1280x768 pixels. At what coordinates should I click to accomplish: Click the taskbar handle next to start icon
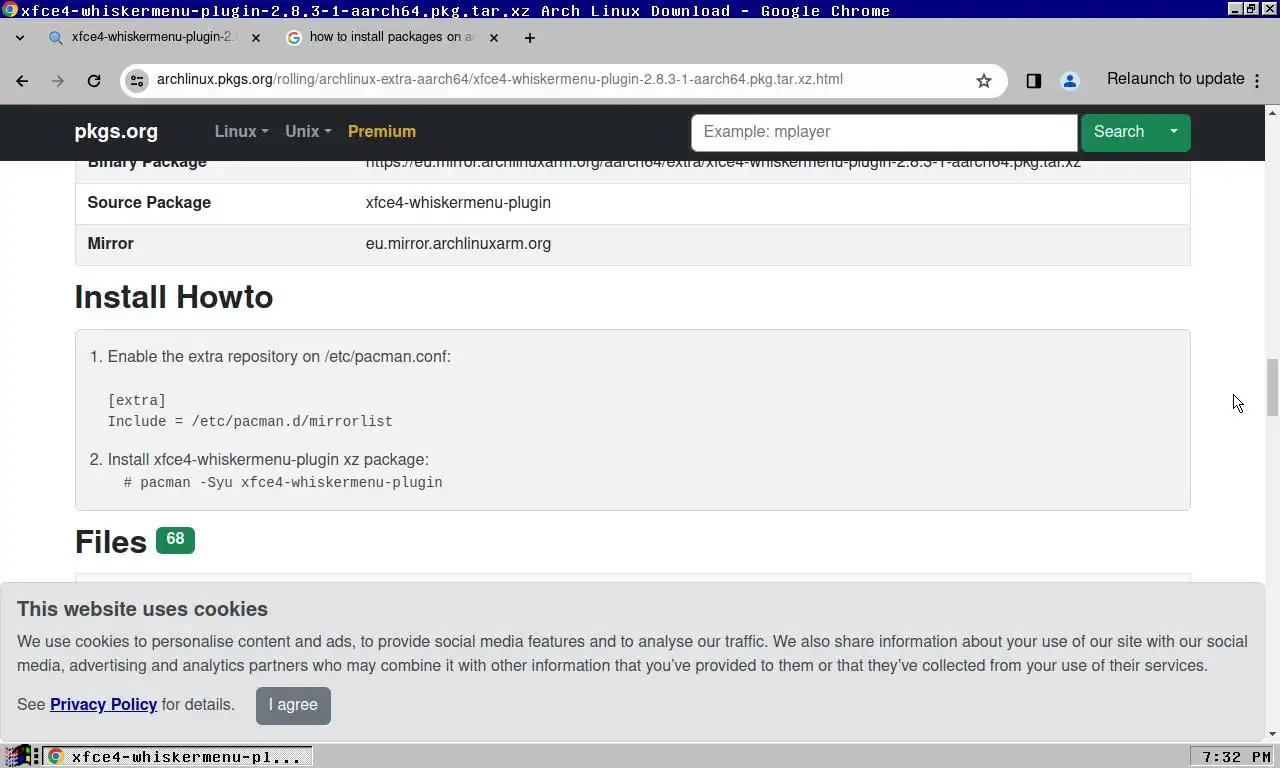(36, 756)
